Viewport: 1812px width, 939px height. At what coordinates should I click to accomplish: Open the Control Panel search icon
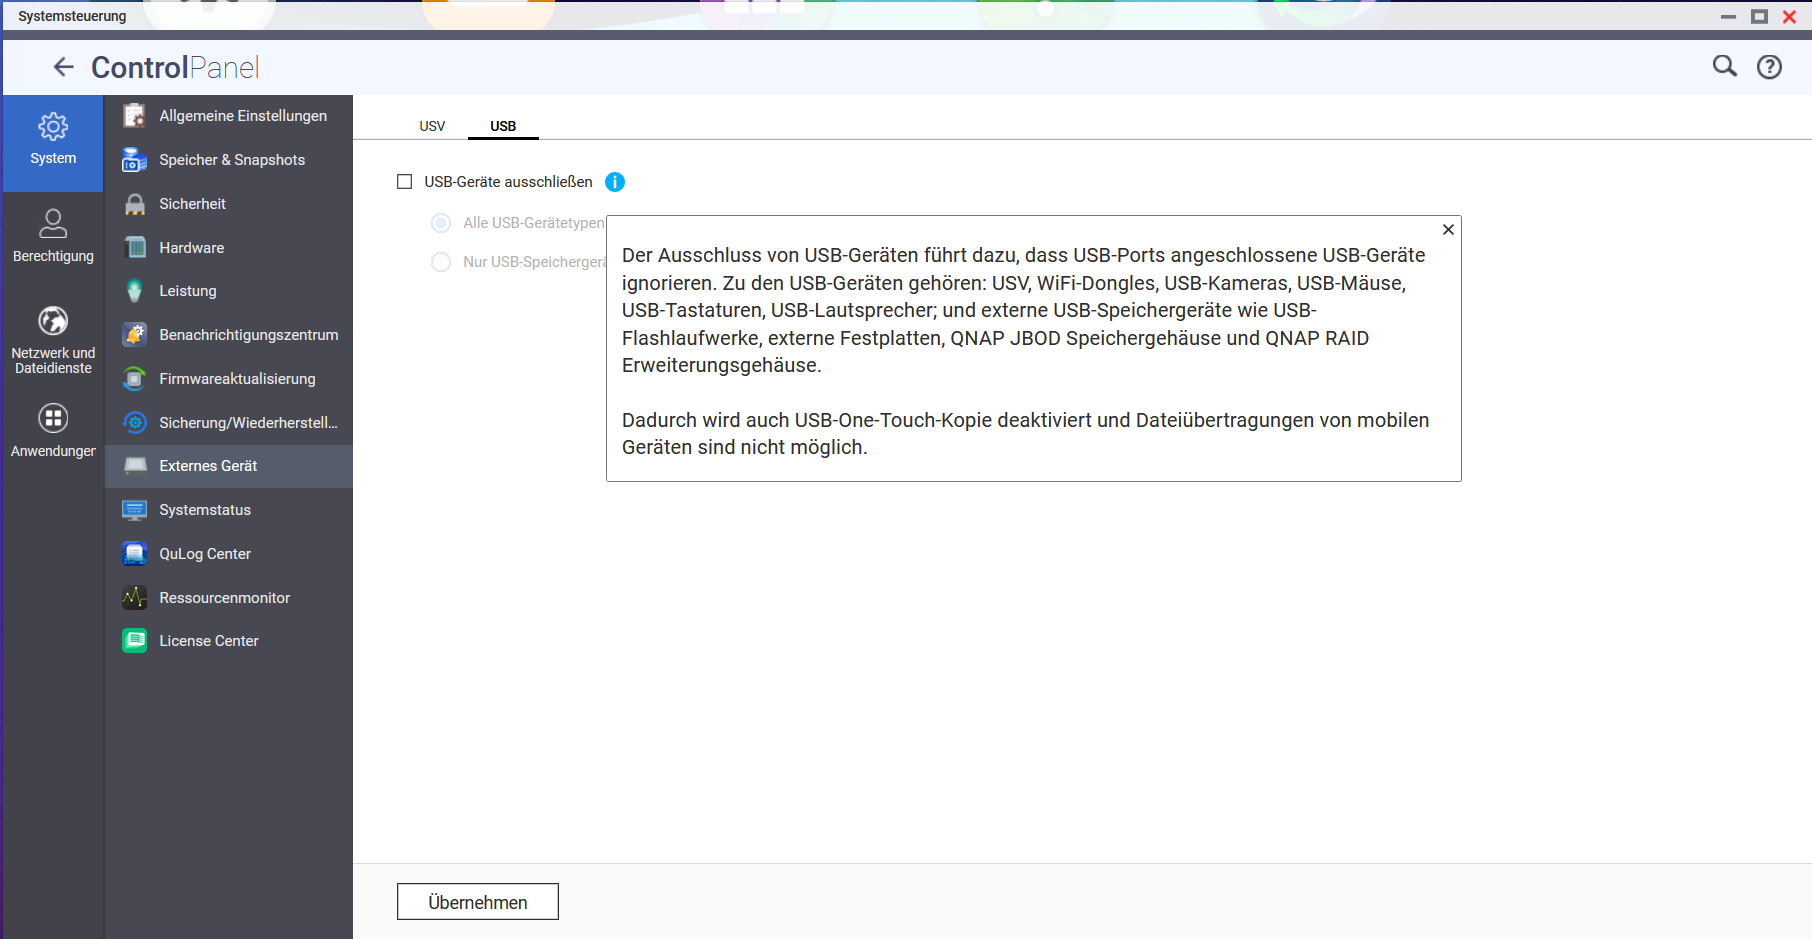pos(1725,66)
